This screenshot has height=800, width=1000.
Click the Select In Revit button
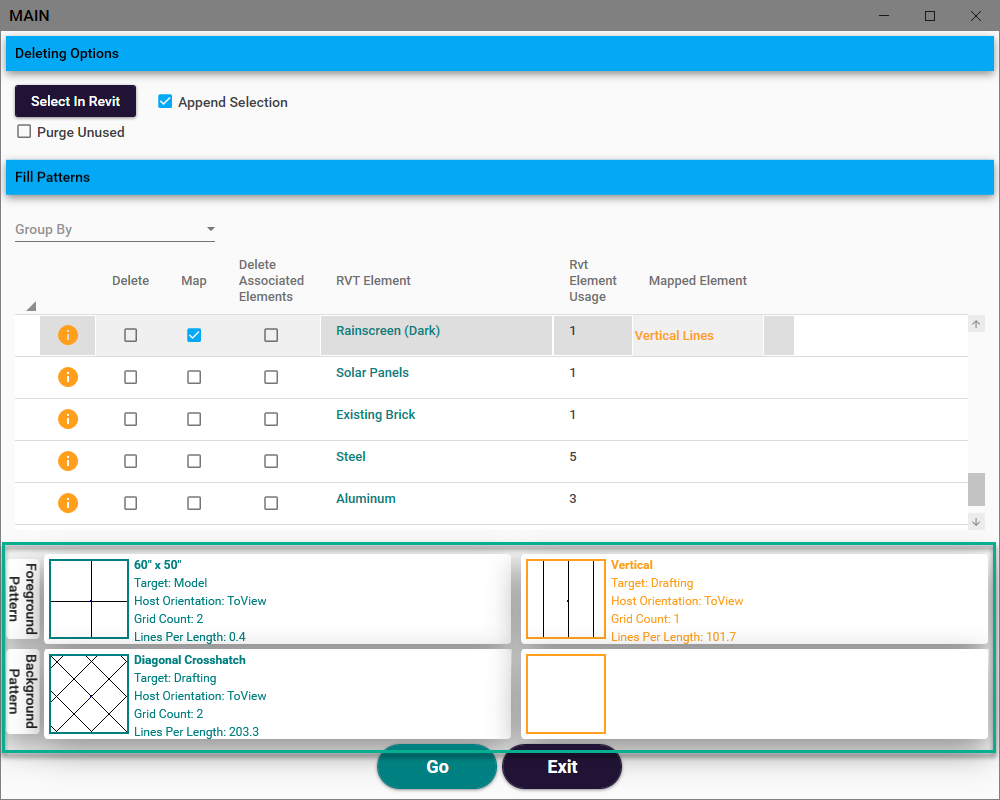click(75, 101)
